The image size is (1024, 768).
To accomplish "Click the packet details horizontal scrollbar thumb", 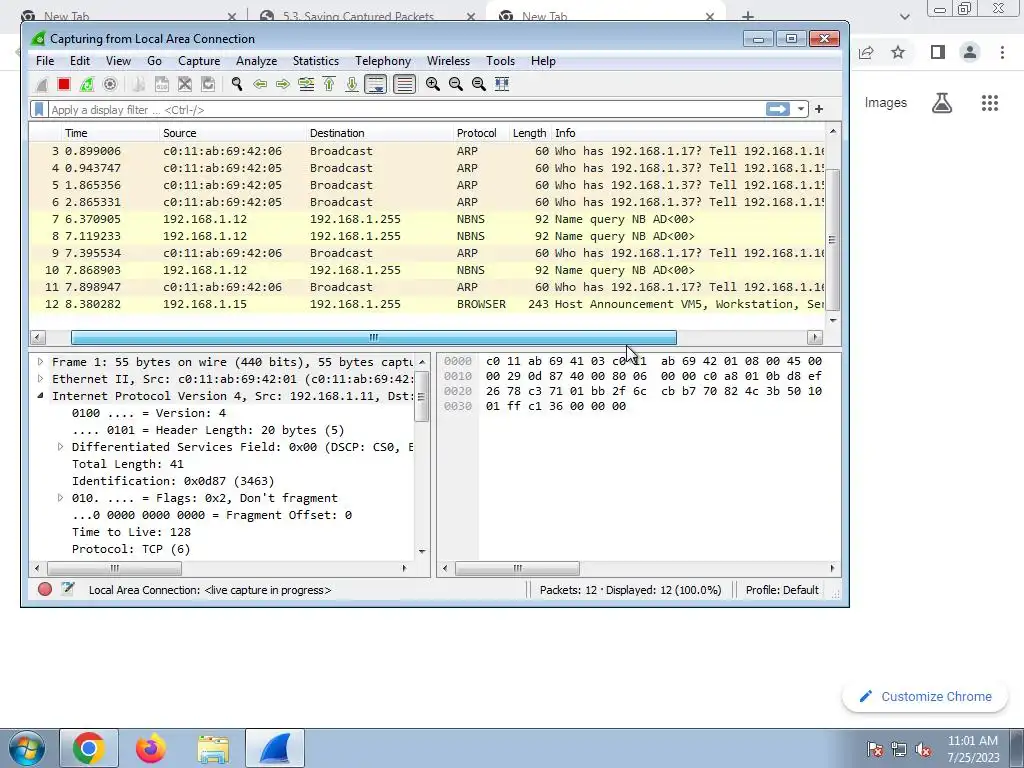I will pyautogui.click(x=114, y=568).
